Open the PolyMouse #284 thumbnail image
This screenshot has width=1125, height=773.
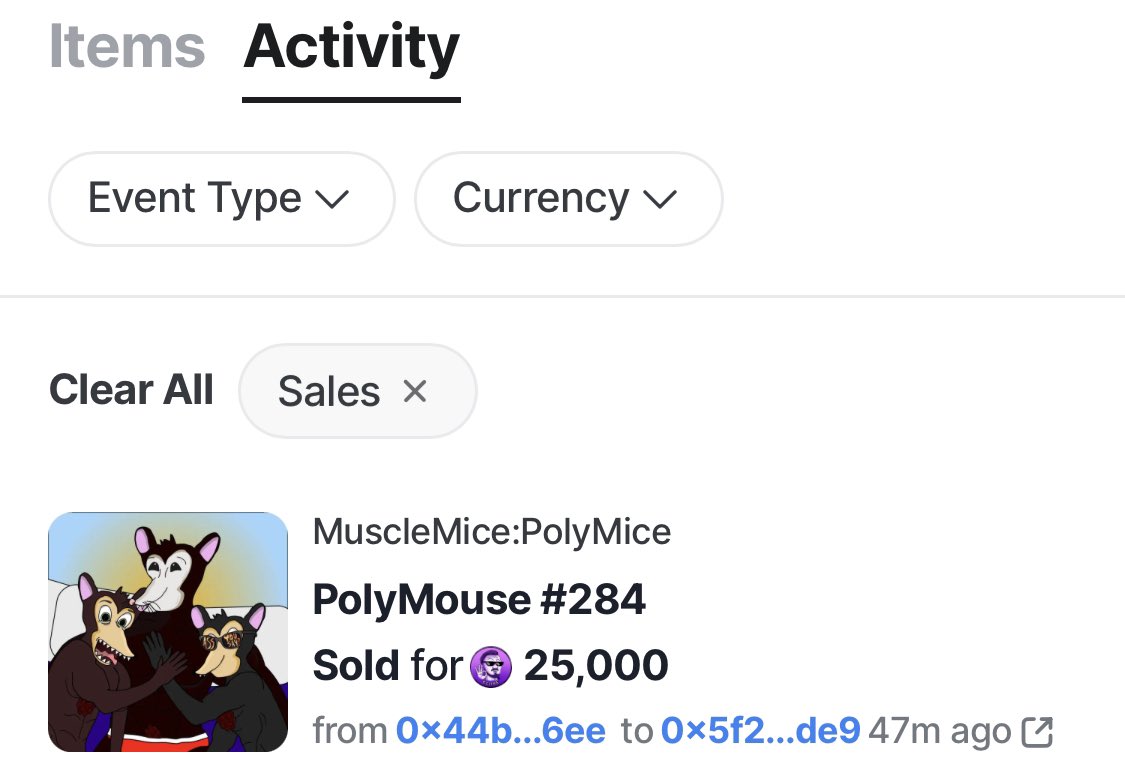(x=168, y=632)
